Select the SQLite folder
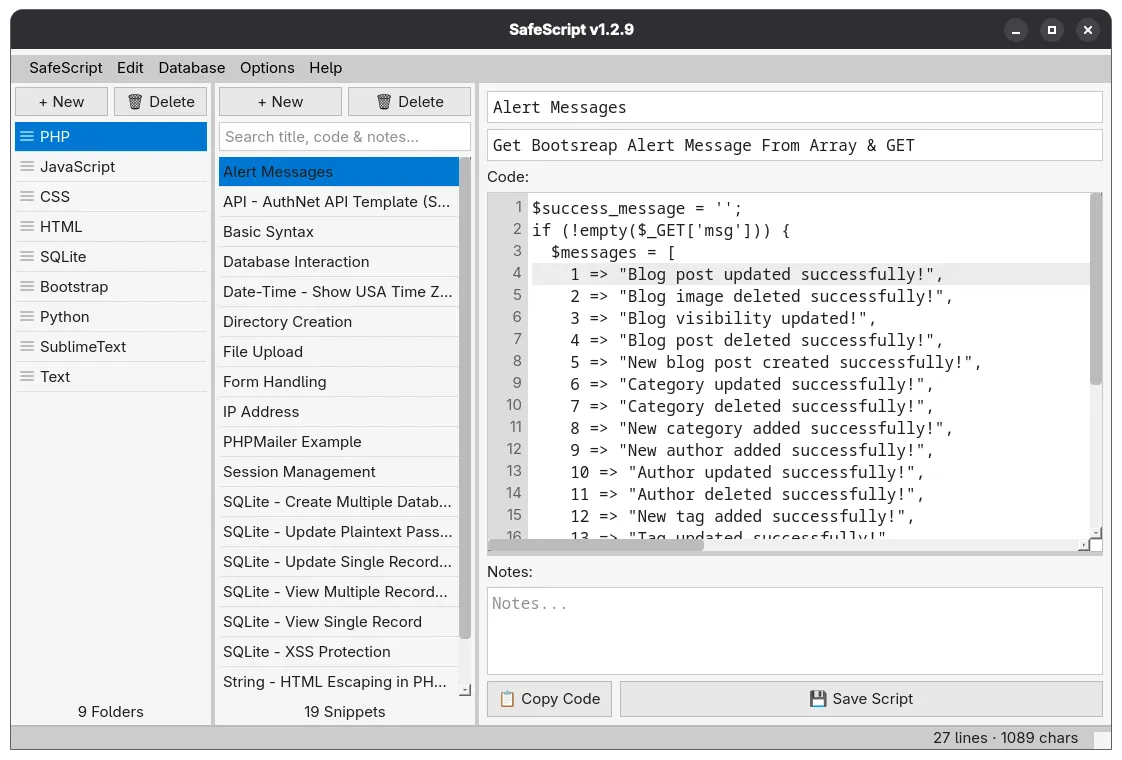This screenshot has width=1122, height=760. pos(111,256)
